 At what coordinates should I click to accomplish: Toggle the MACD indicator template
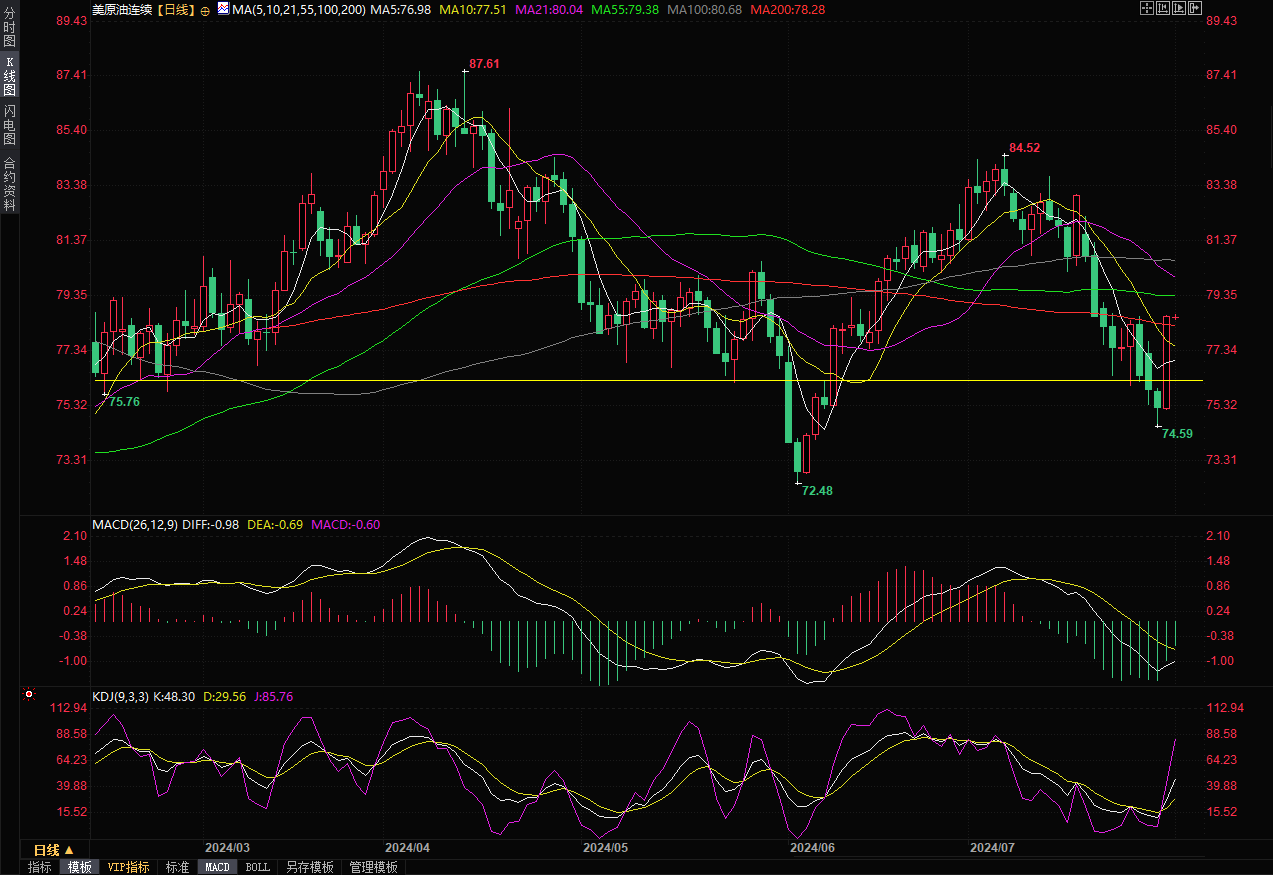pos(217,867)
